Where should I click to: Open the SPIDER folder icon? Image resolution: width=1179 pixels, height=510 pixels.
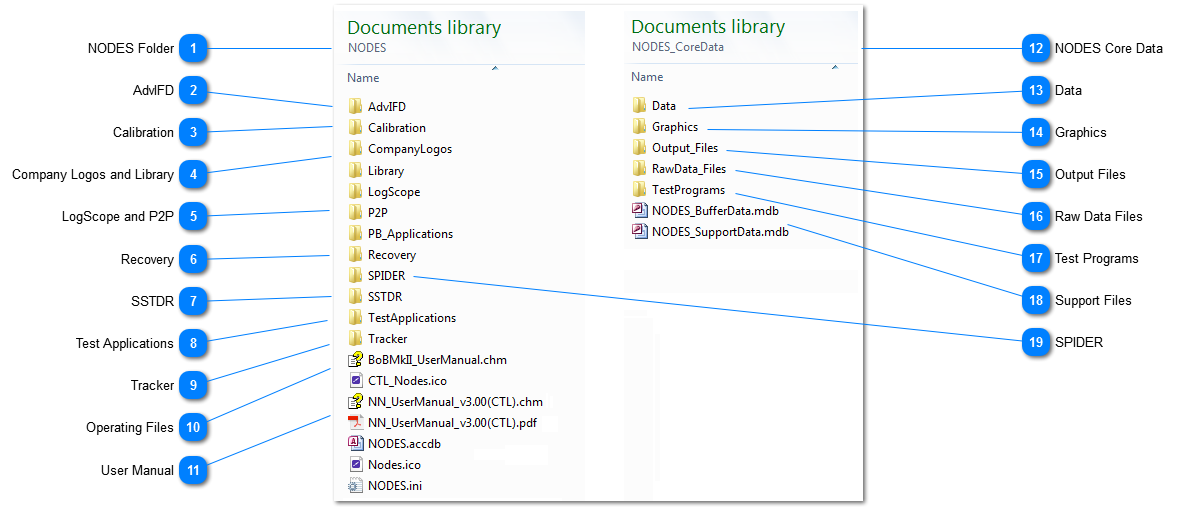[x=356, y=276]
